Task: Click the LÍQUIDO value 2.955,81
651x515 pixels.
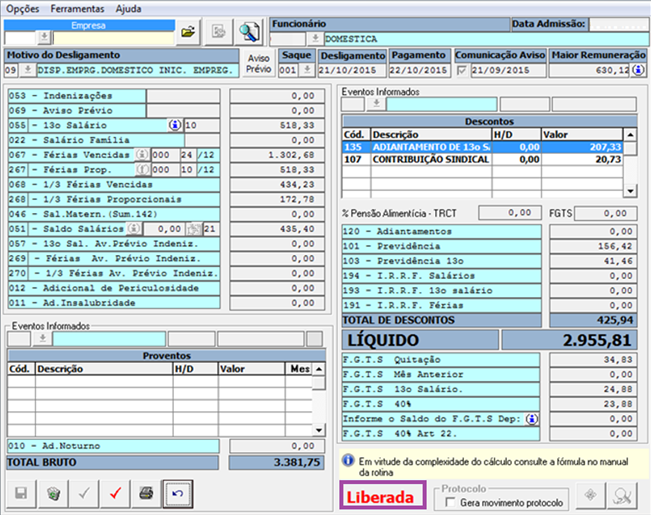Action: coord(570,340)
